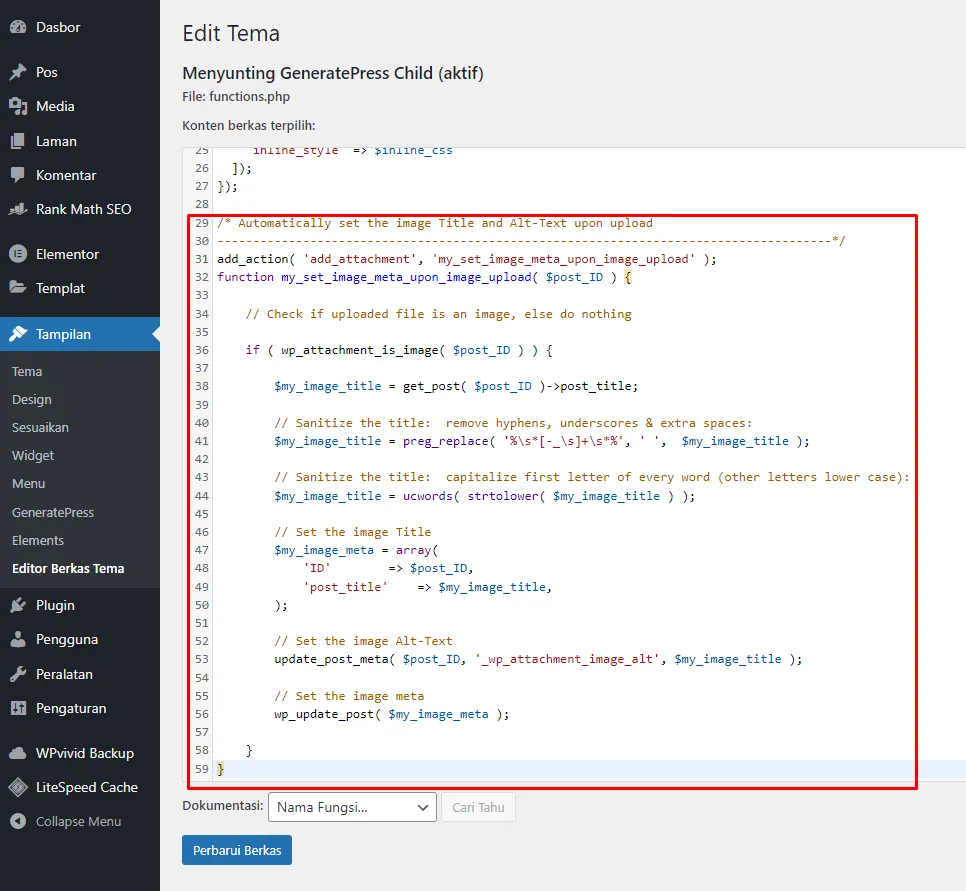Click the Templat folder icon
Viewport: 966px width, 891px height.
[x=18, y=288]
